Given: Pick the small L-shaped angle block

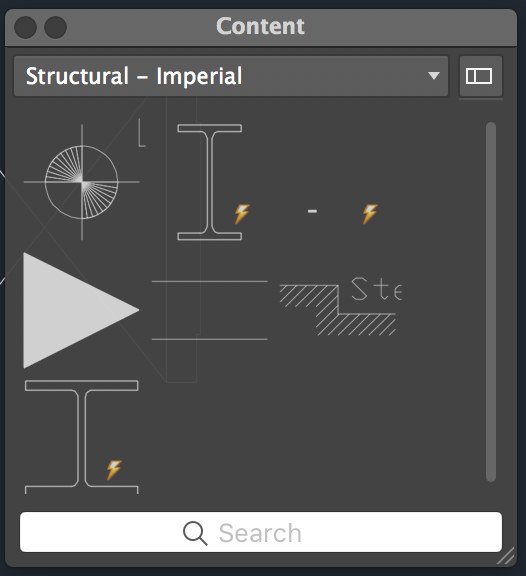Looking at the screenshot, I should click(142, 133).
